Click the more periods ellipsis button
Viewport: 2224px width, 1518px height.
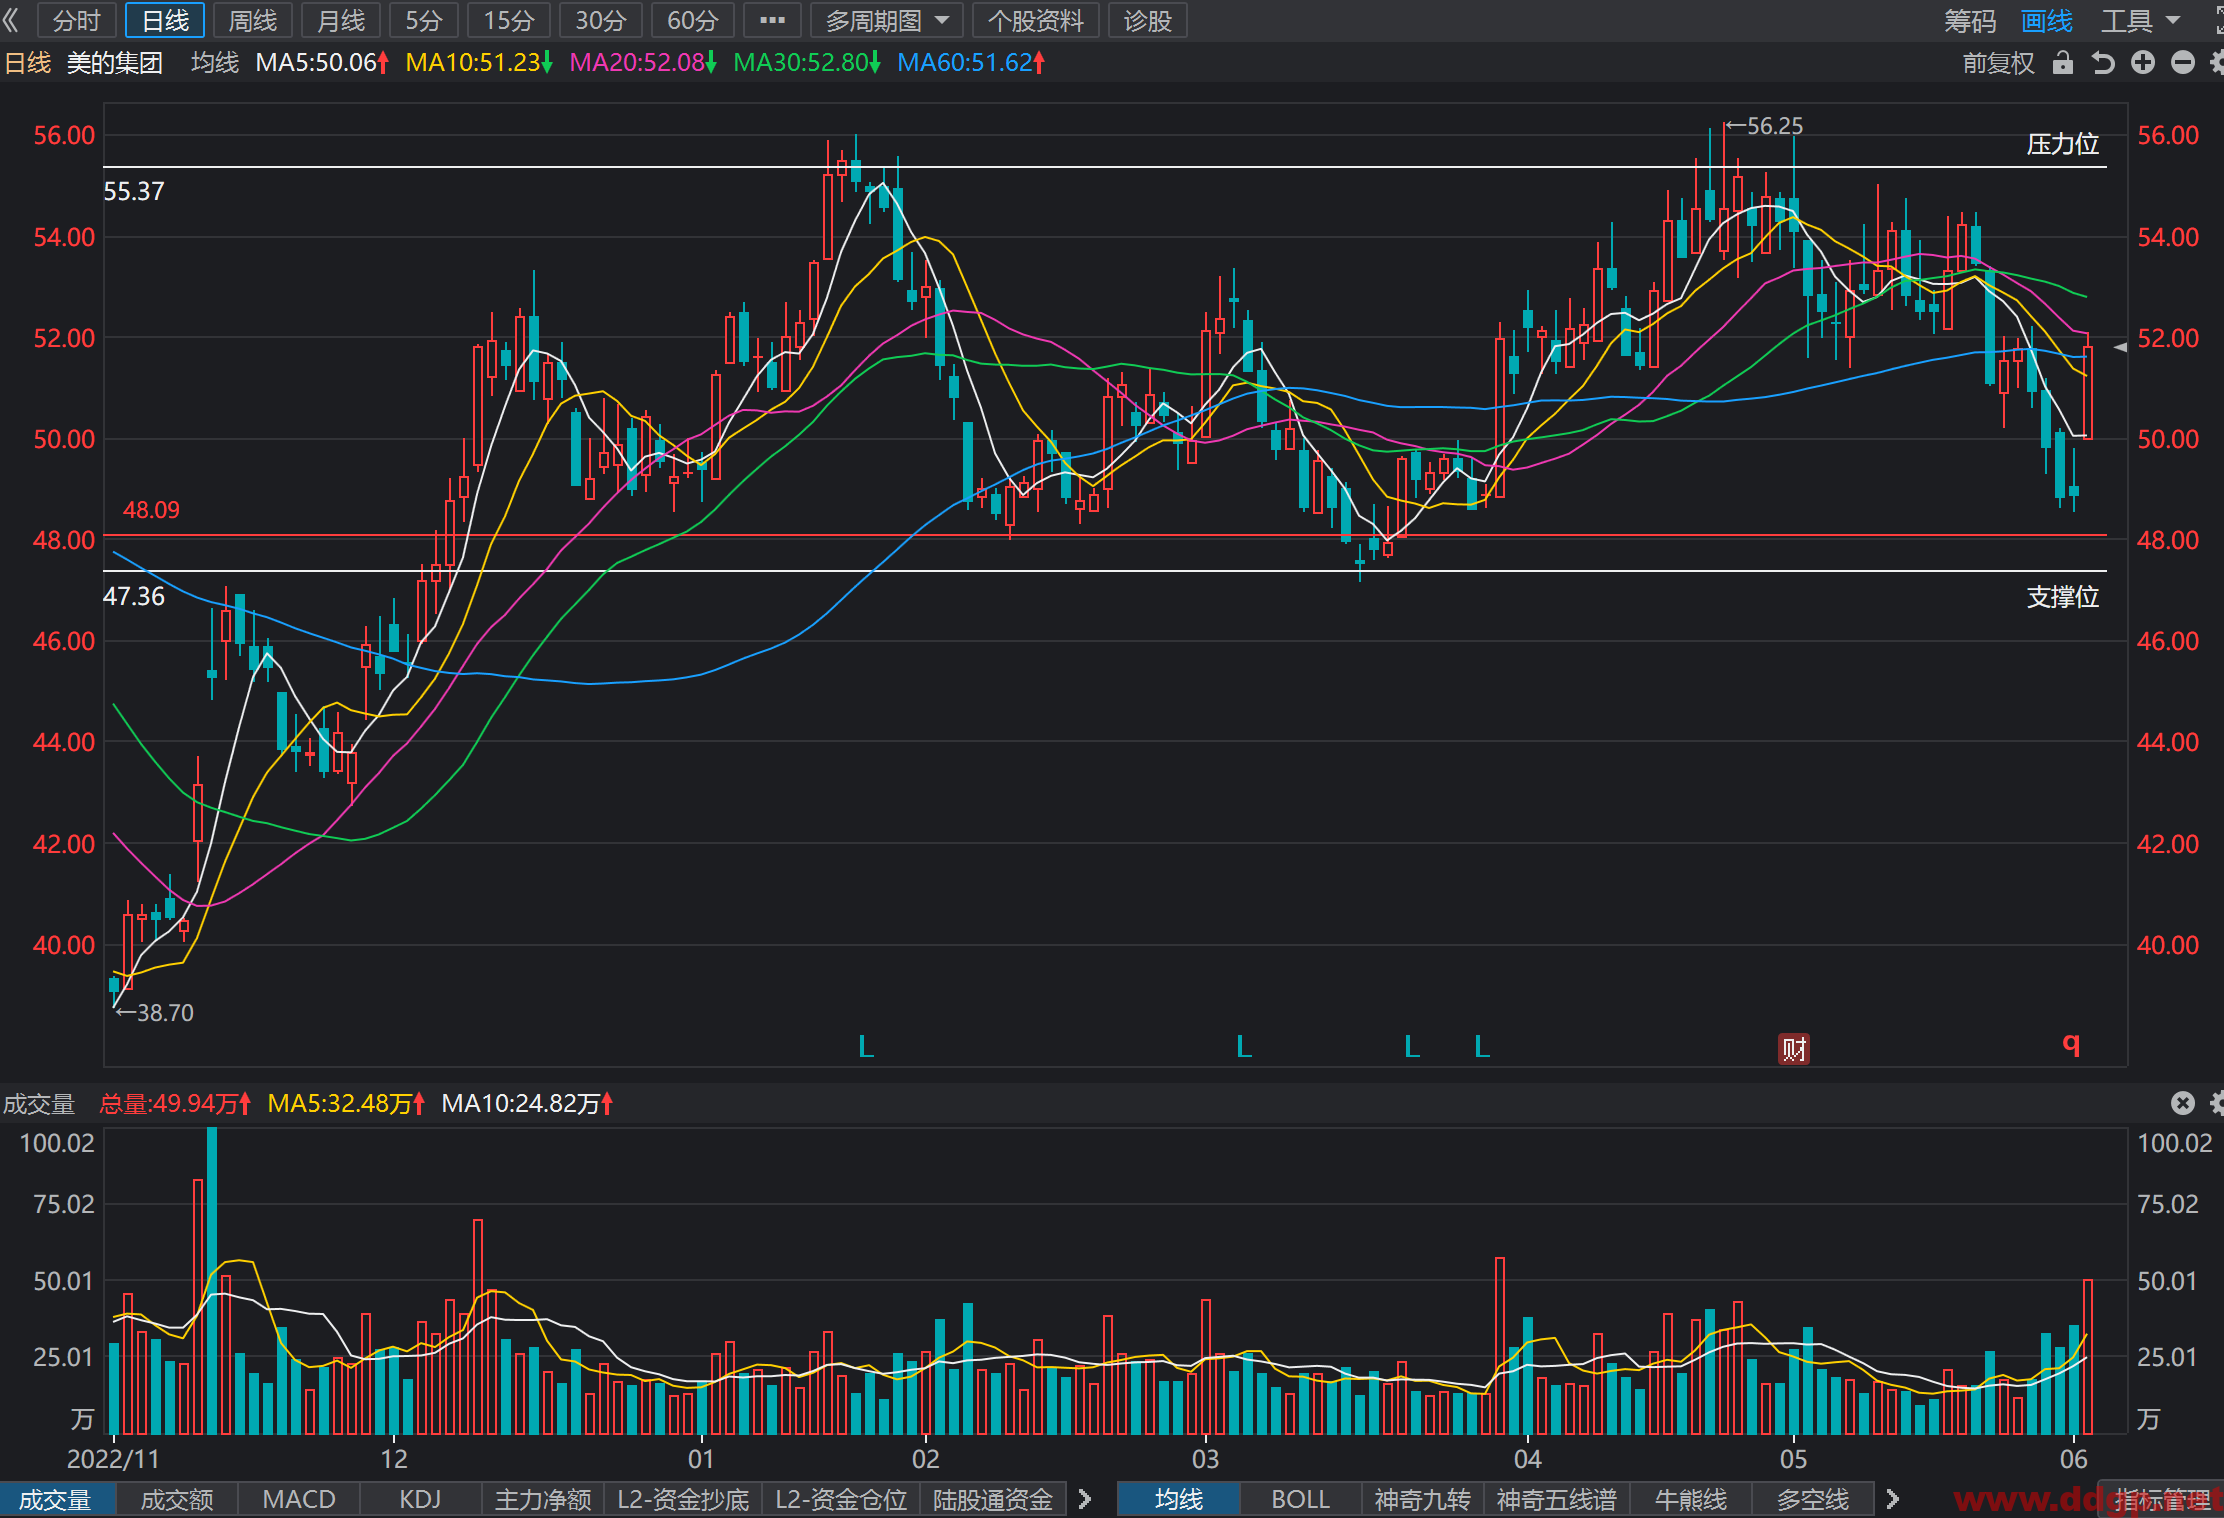coord(772,20)
